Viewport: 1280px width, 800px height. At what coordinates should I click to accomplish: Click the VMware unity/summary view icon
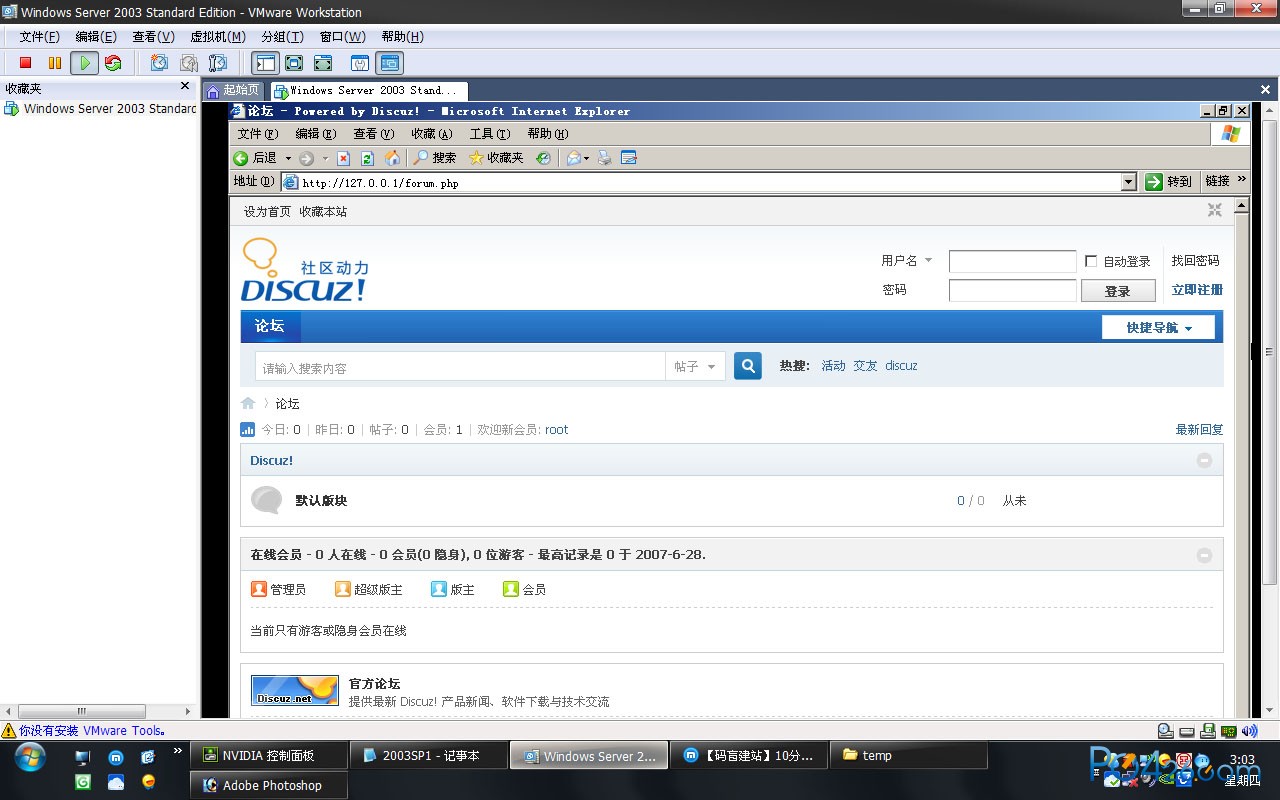[x=390, y=63]
